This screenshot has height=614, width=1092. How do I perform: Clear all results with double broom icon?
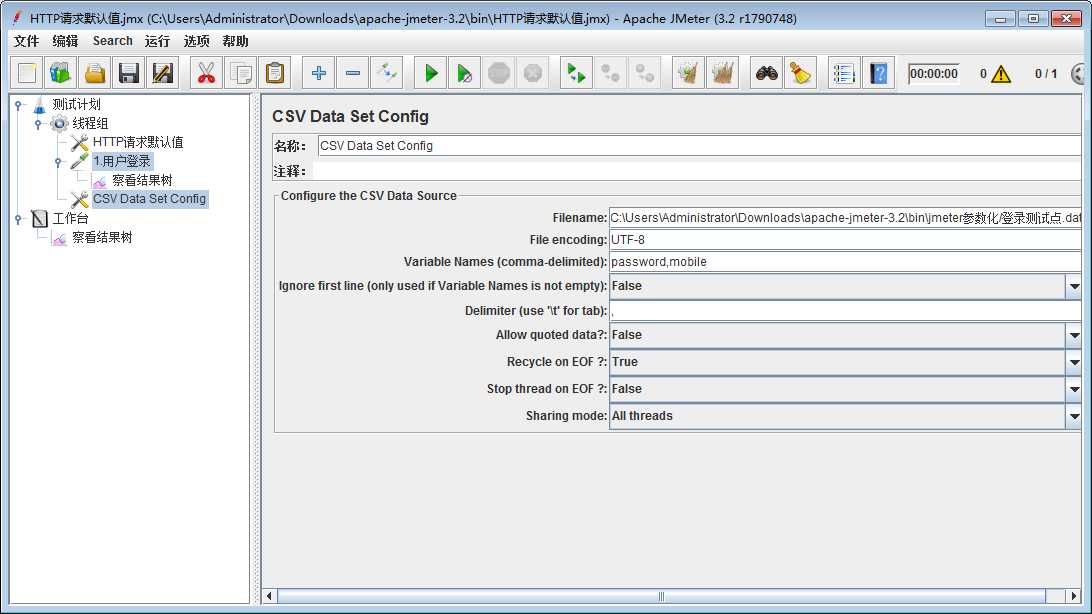click(x=722, y=73)
